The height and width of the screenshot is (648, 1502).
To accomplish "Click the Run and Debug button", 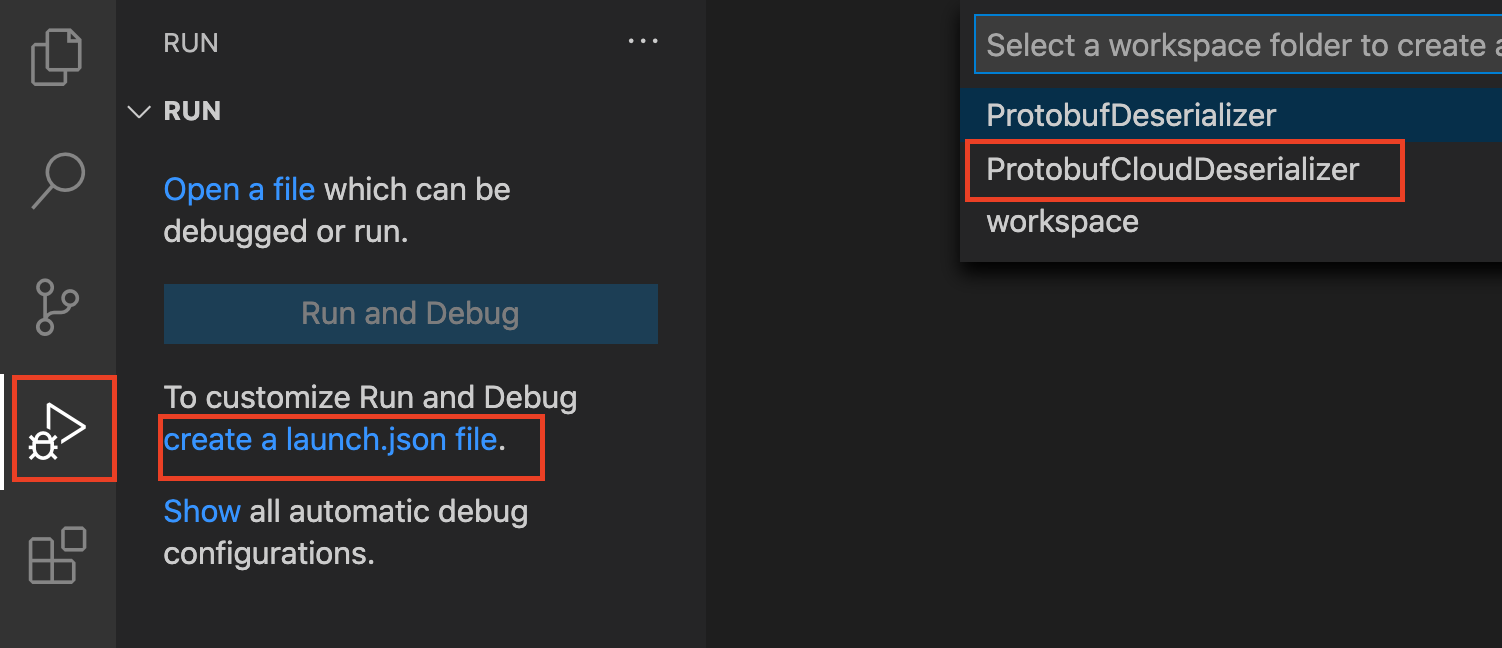I will pyautogui.click(x=411, y=314).
